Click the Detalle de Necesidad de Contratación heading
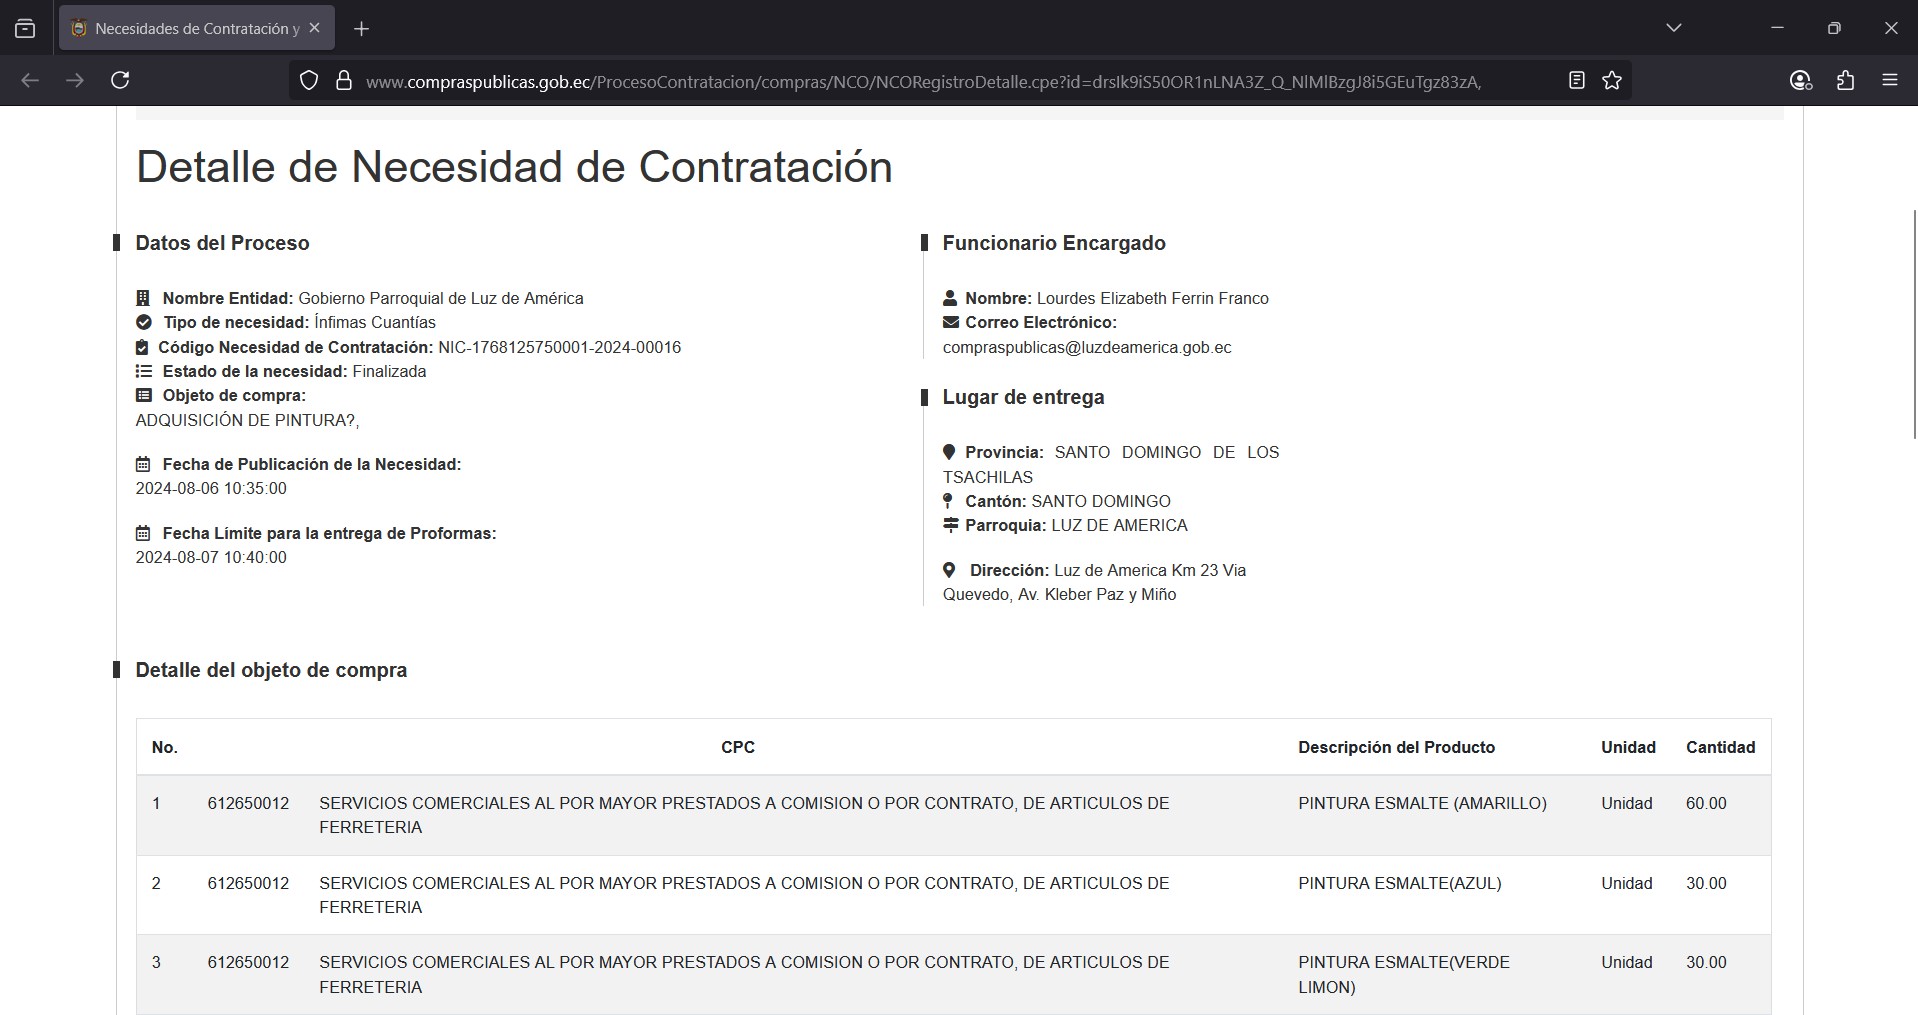The width and height of the screenshot is (1918, 1015). pos(514,167)
